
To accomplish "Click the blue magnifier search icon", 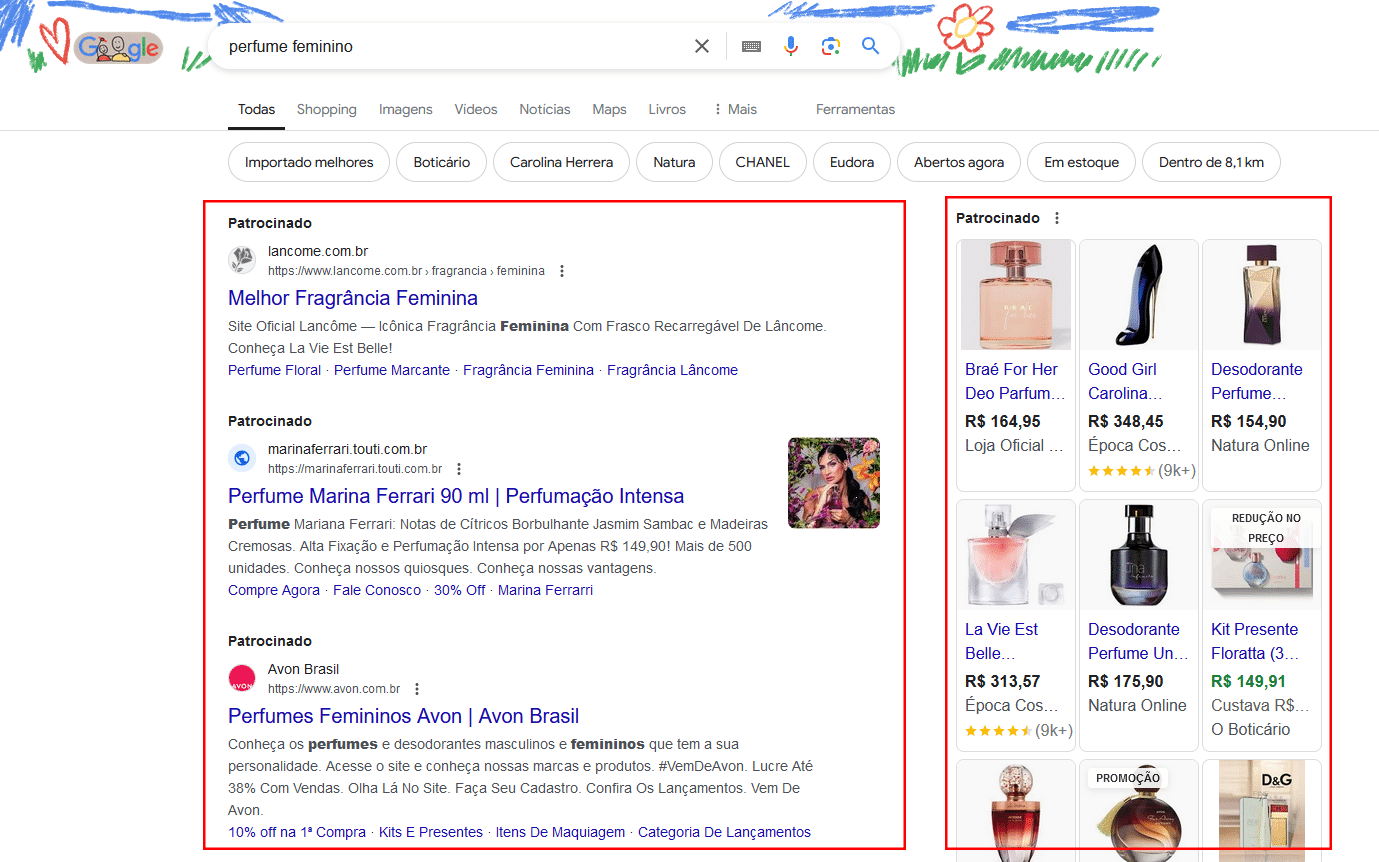I will [870, 46].
